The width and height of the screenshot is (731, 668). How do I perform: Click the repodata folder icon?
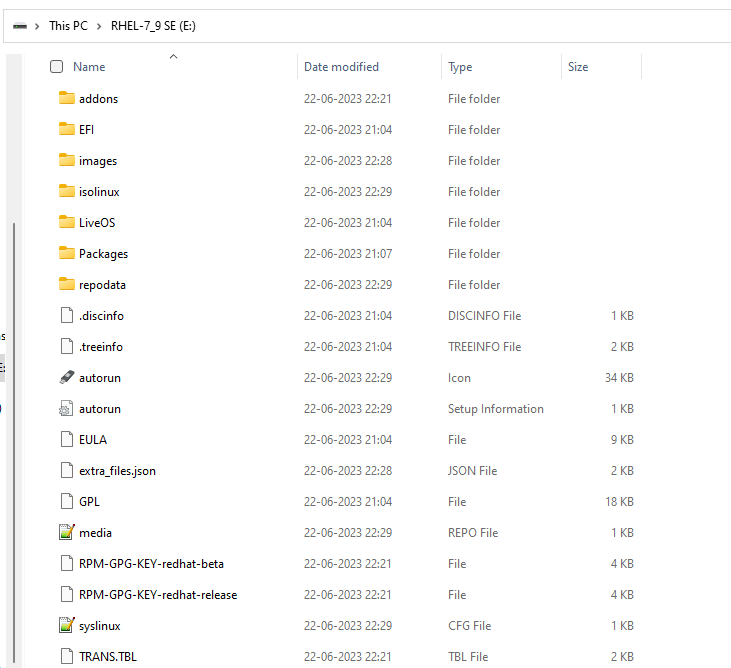[67, 284]
